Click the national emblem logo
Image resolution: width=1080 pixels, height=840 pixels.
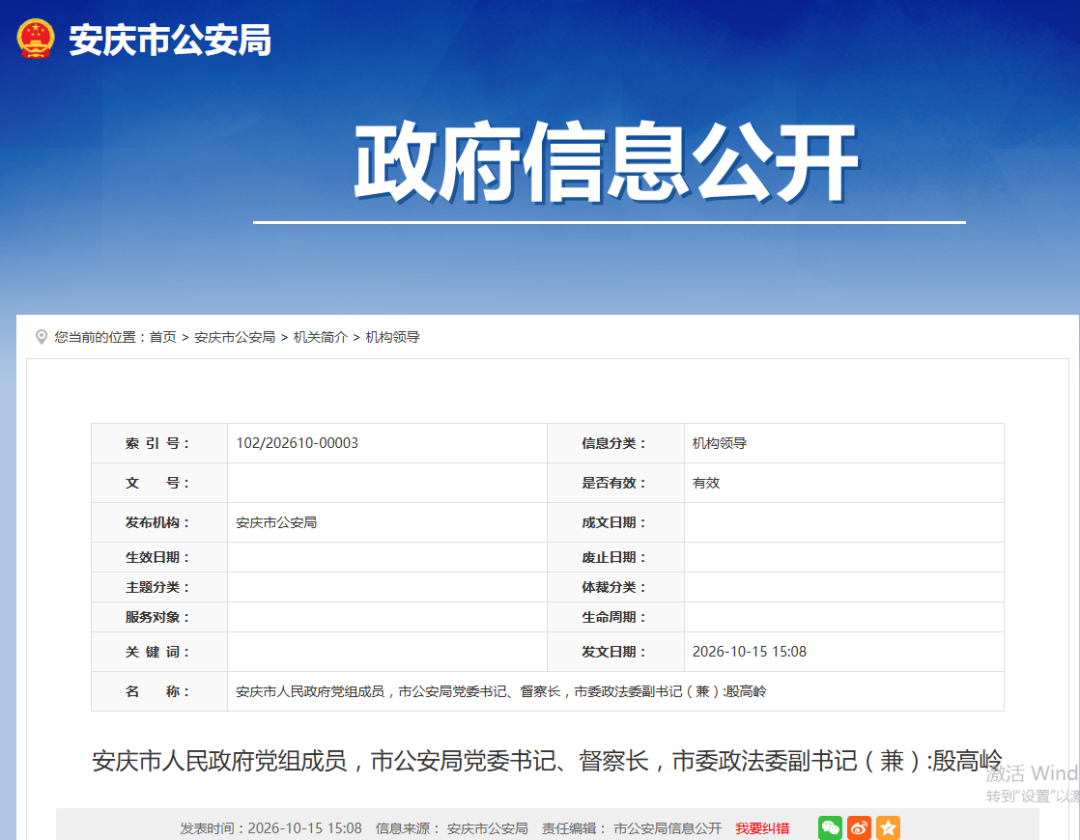(x=35, y=39)
